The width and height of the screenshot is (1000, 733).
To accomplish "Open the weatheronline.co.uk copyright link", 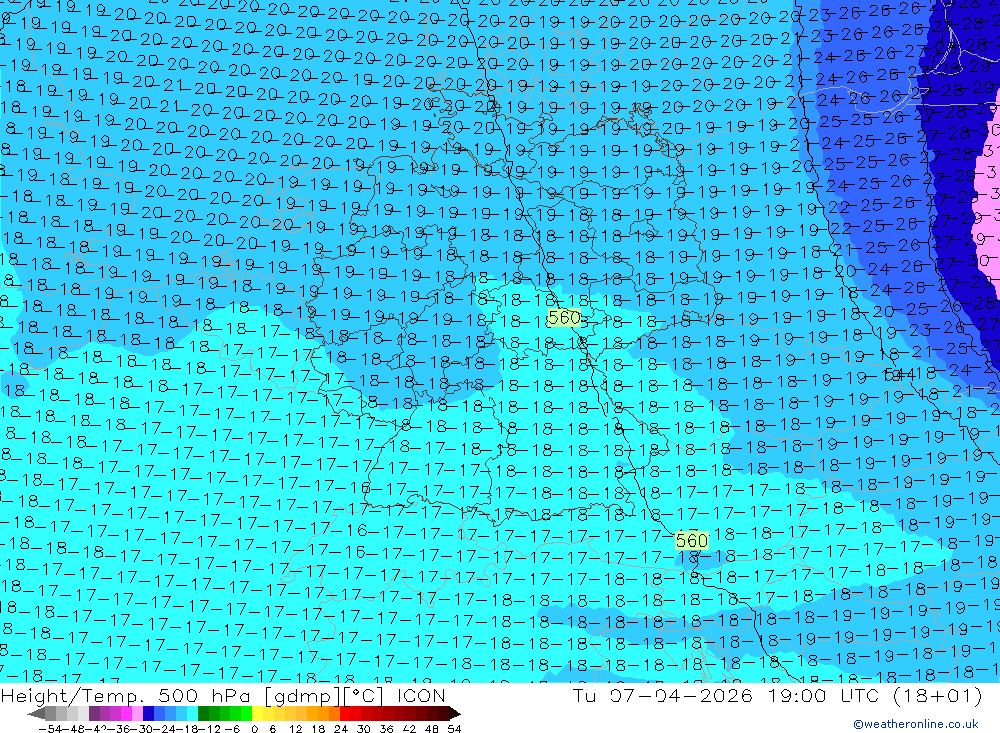I will click(x=916, y=724).
